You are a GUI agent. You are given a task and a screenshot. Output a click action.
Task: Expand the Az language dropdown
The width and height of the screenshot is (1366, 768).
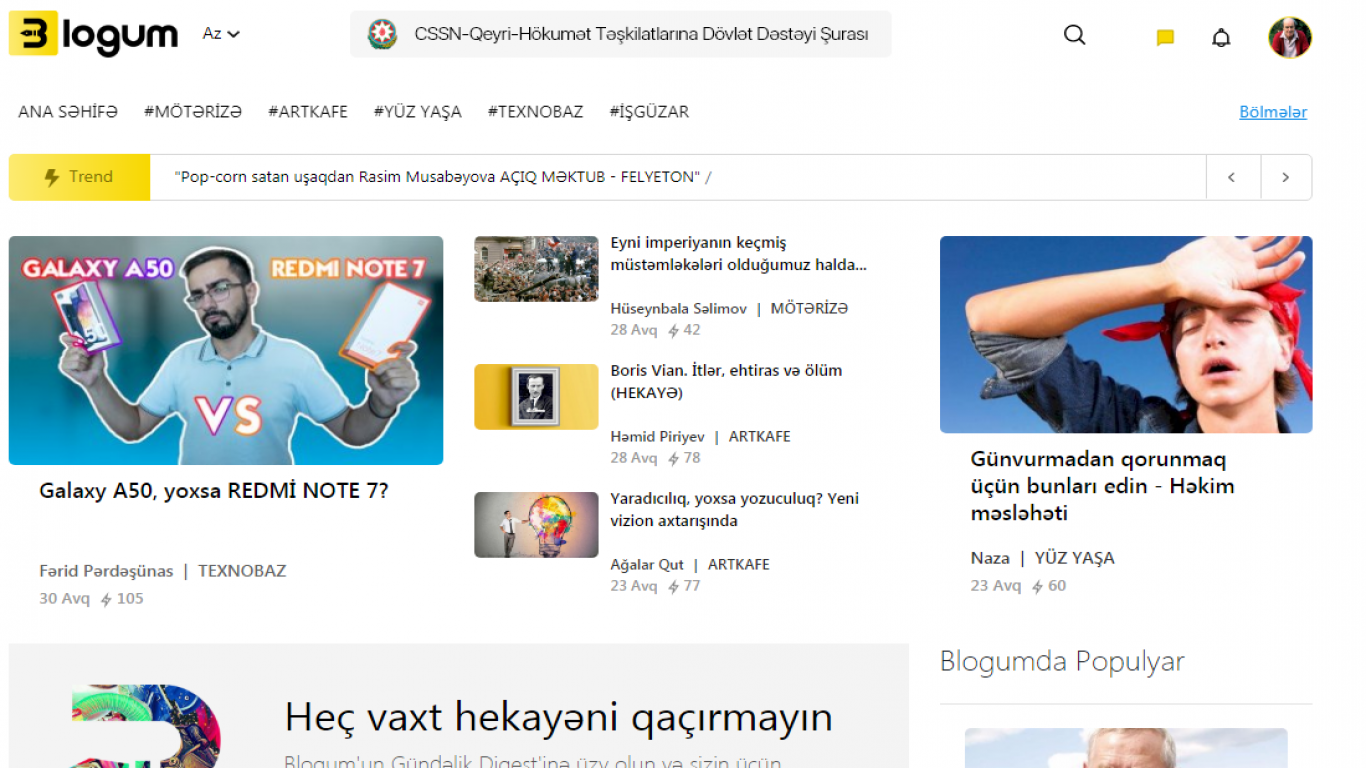[x=221, y=34]
